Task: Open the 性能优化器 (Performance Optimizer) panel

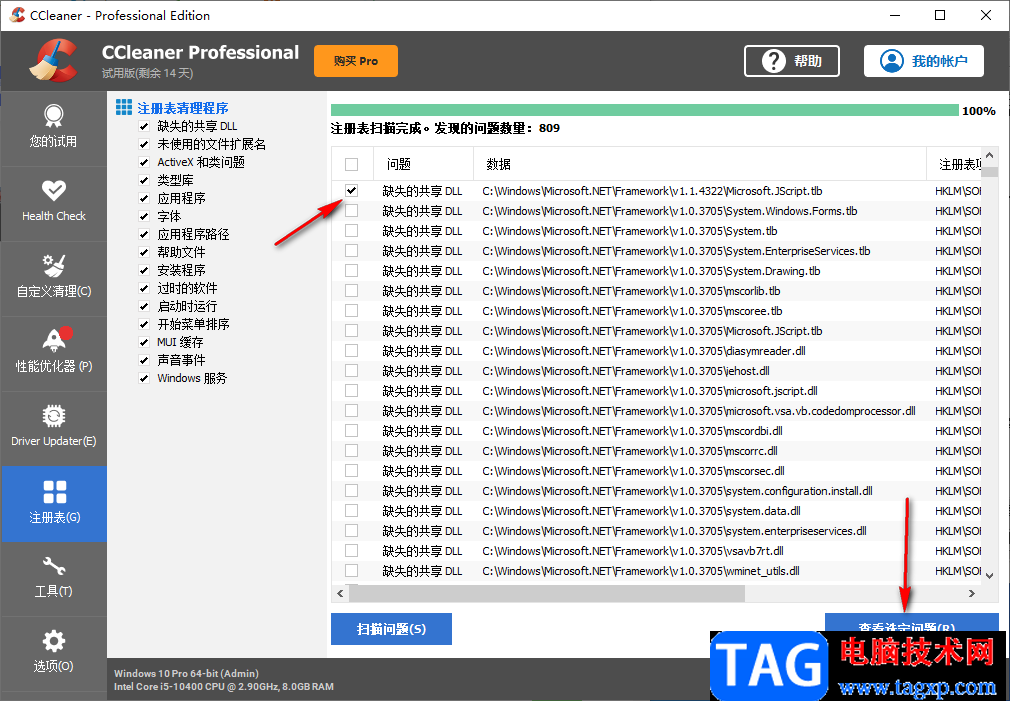Action: pyautogui.click(x=54, y=352)
